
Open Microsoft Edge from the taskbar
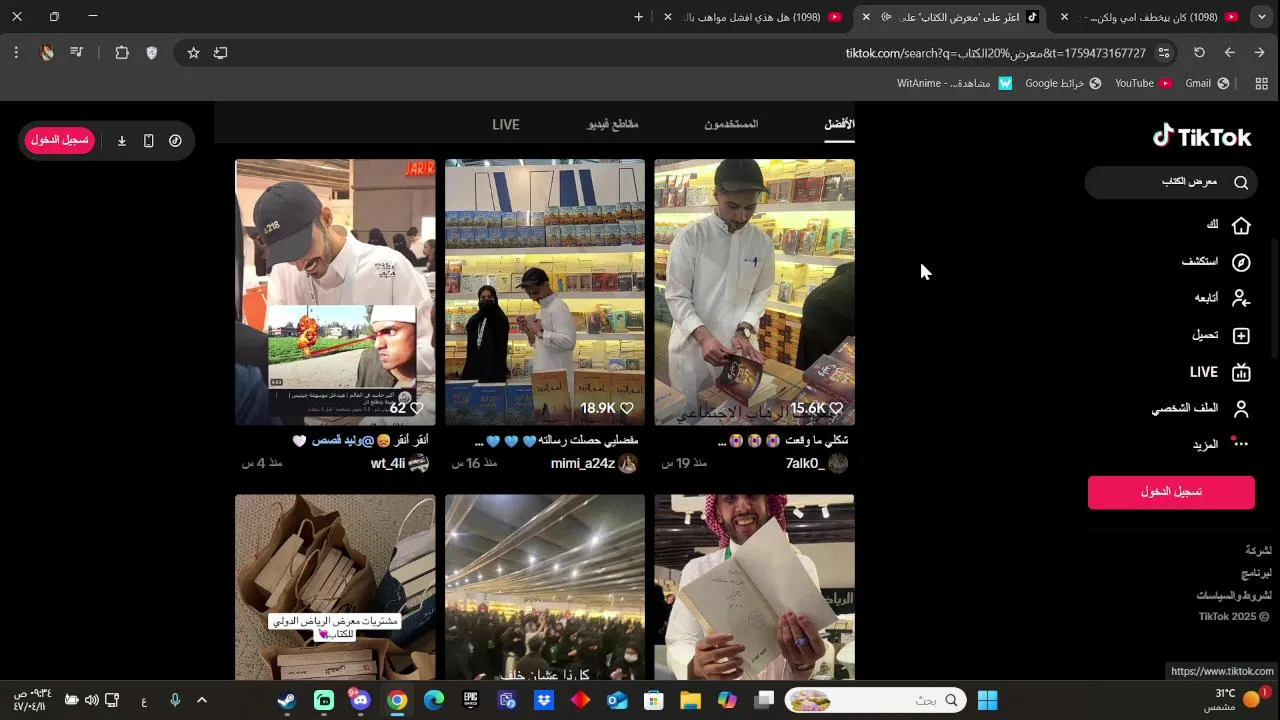(x=434, y=700)
